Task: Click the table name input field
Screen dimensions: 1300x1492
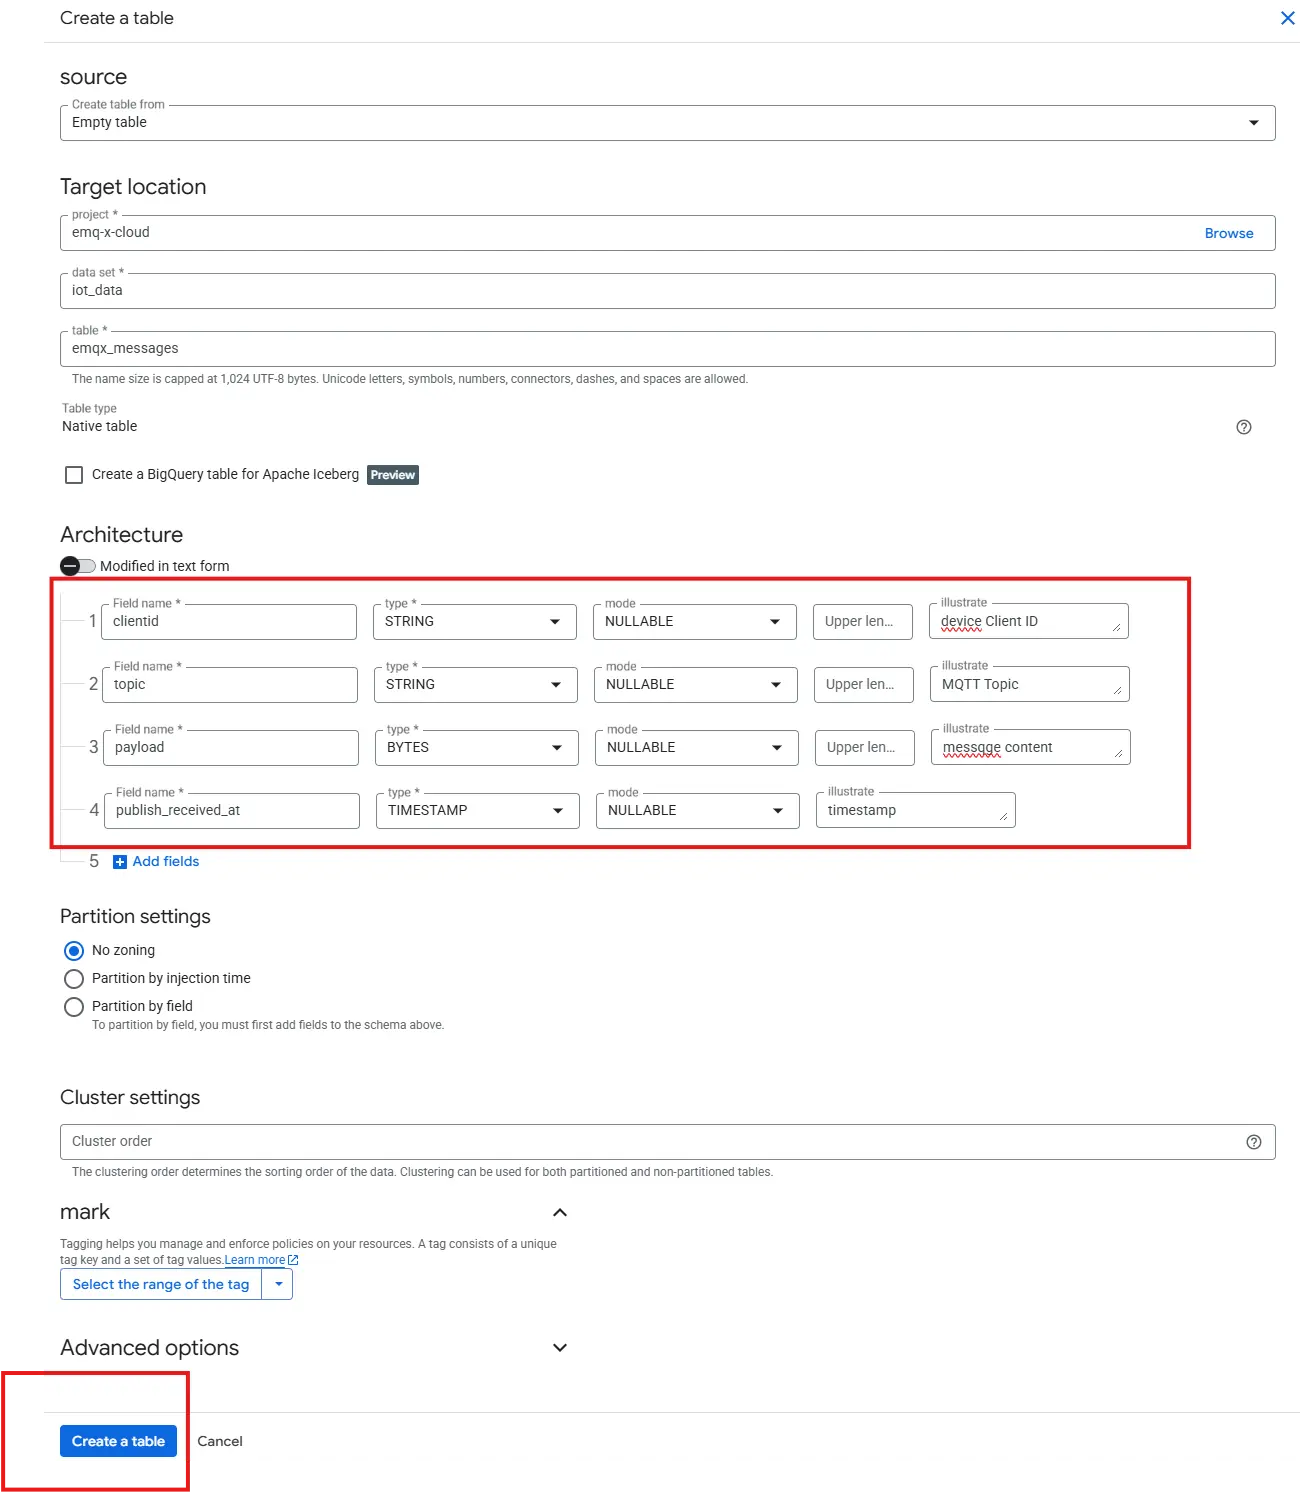Action: [x=667, y=349]
